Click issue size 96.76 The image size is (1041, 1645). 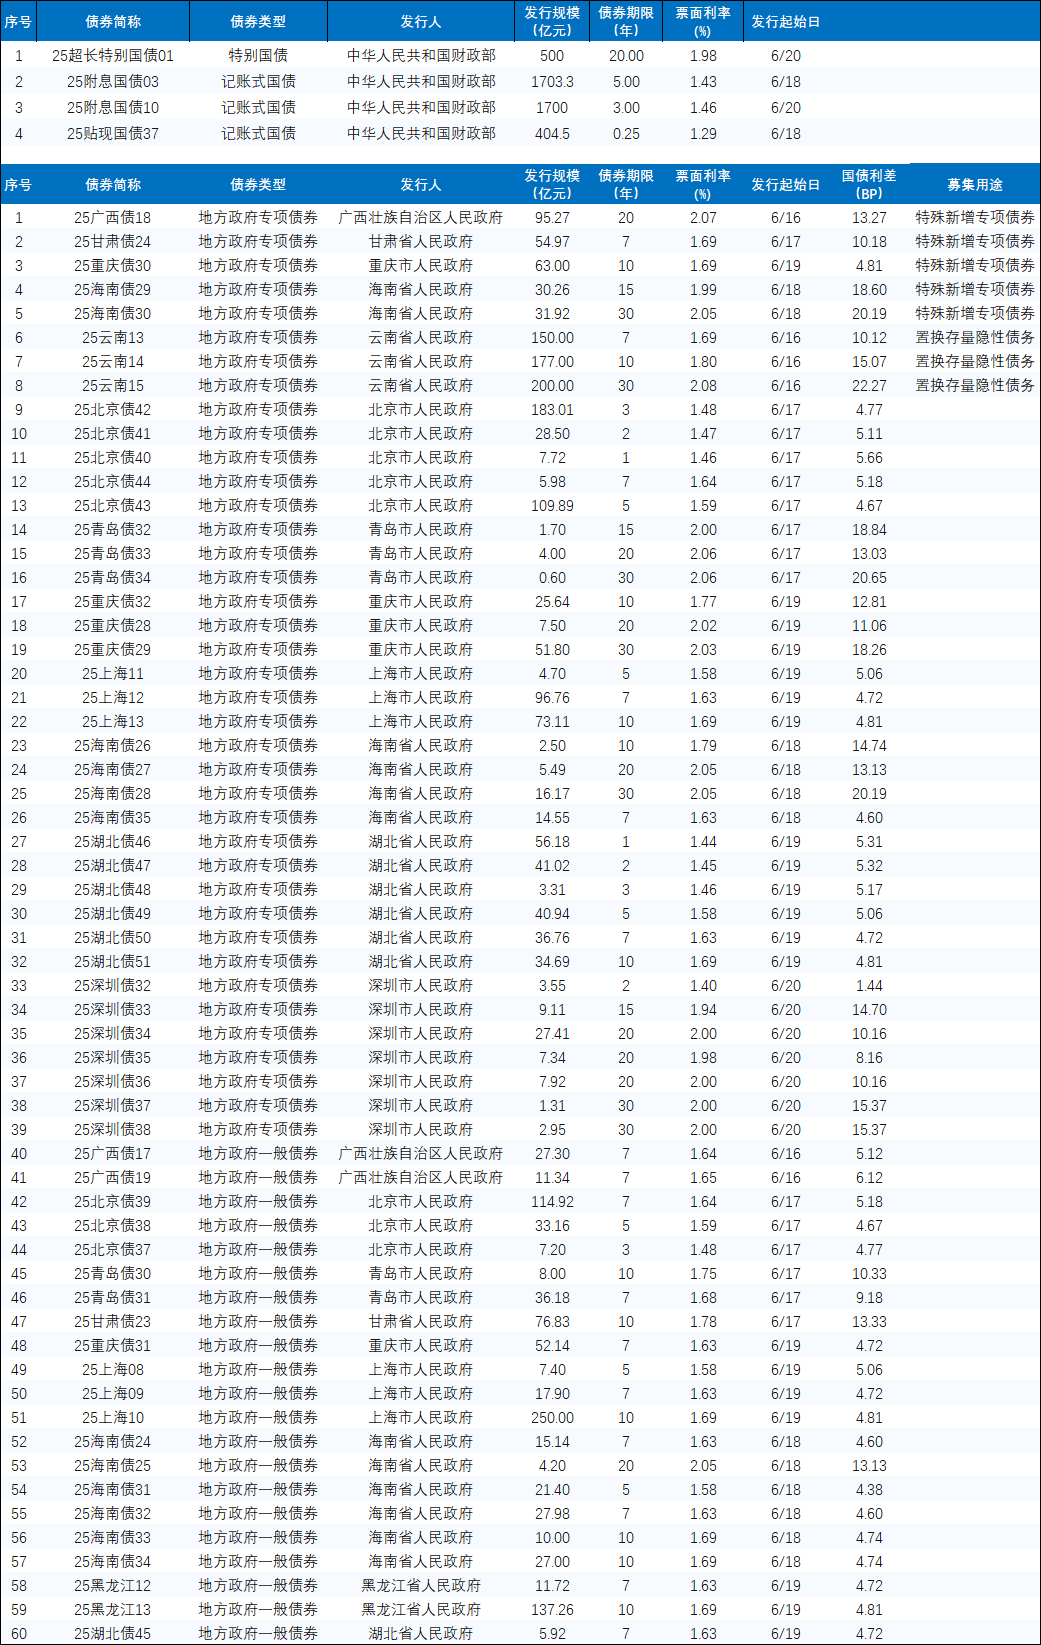click(552, 698)
